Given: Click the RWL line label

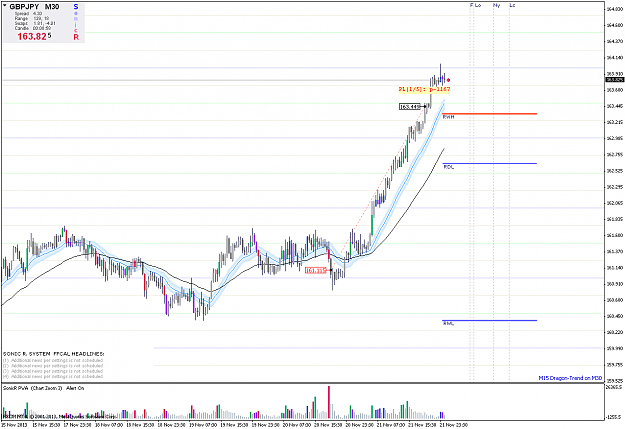Looking at the screenshot, I should click(x=448, y=324).
